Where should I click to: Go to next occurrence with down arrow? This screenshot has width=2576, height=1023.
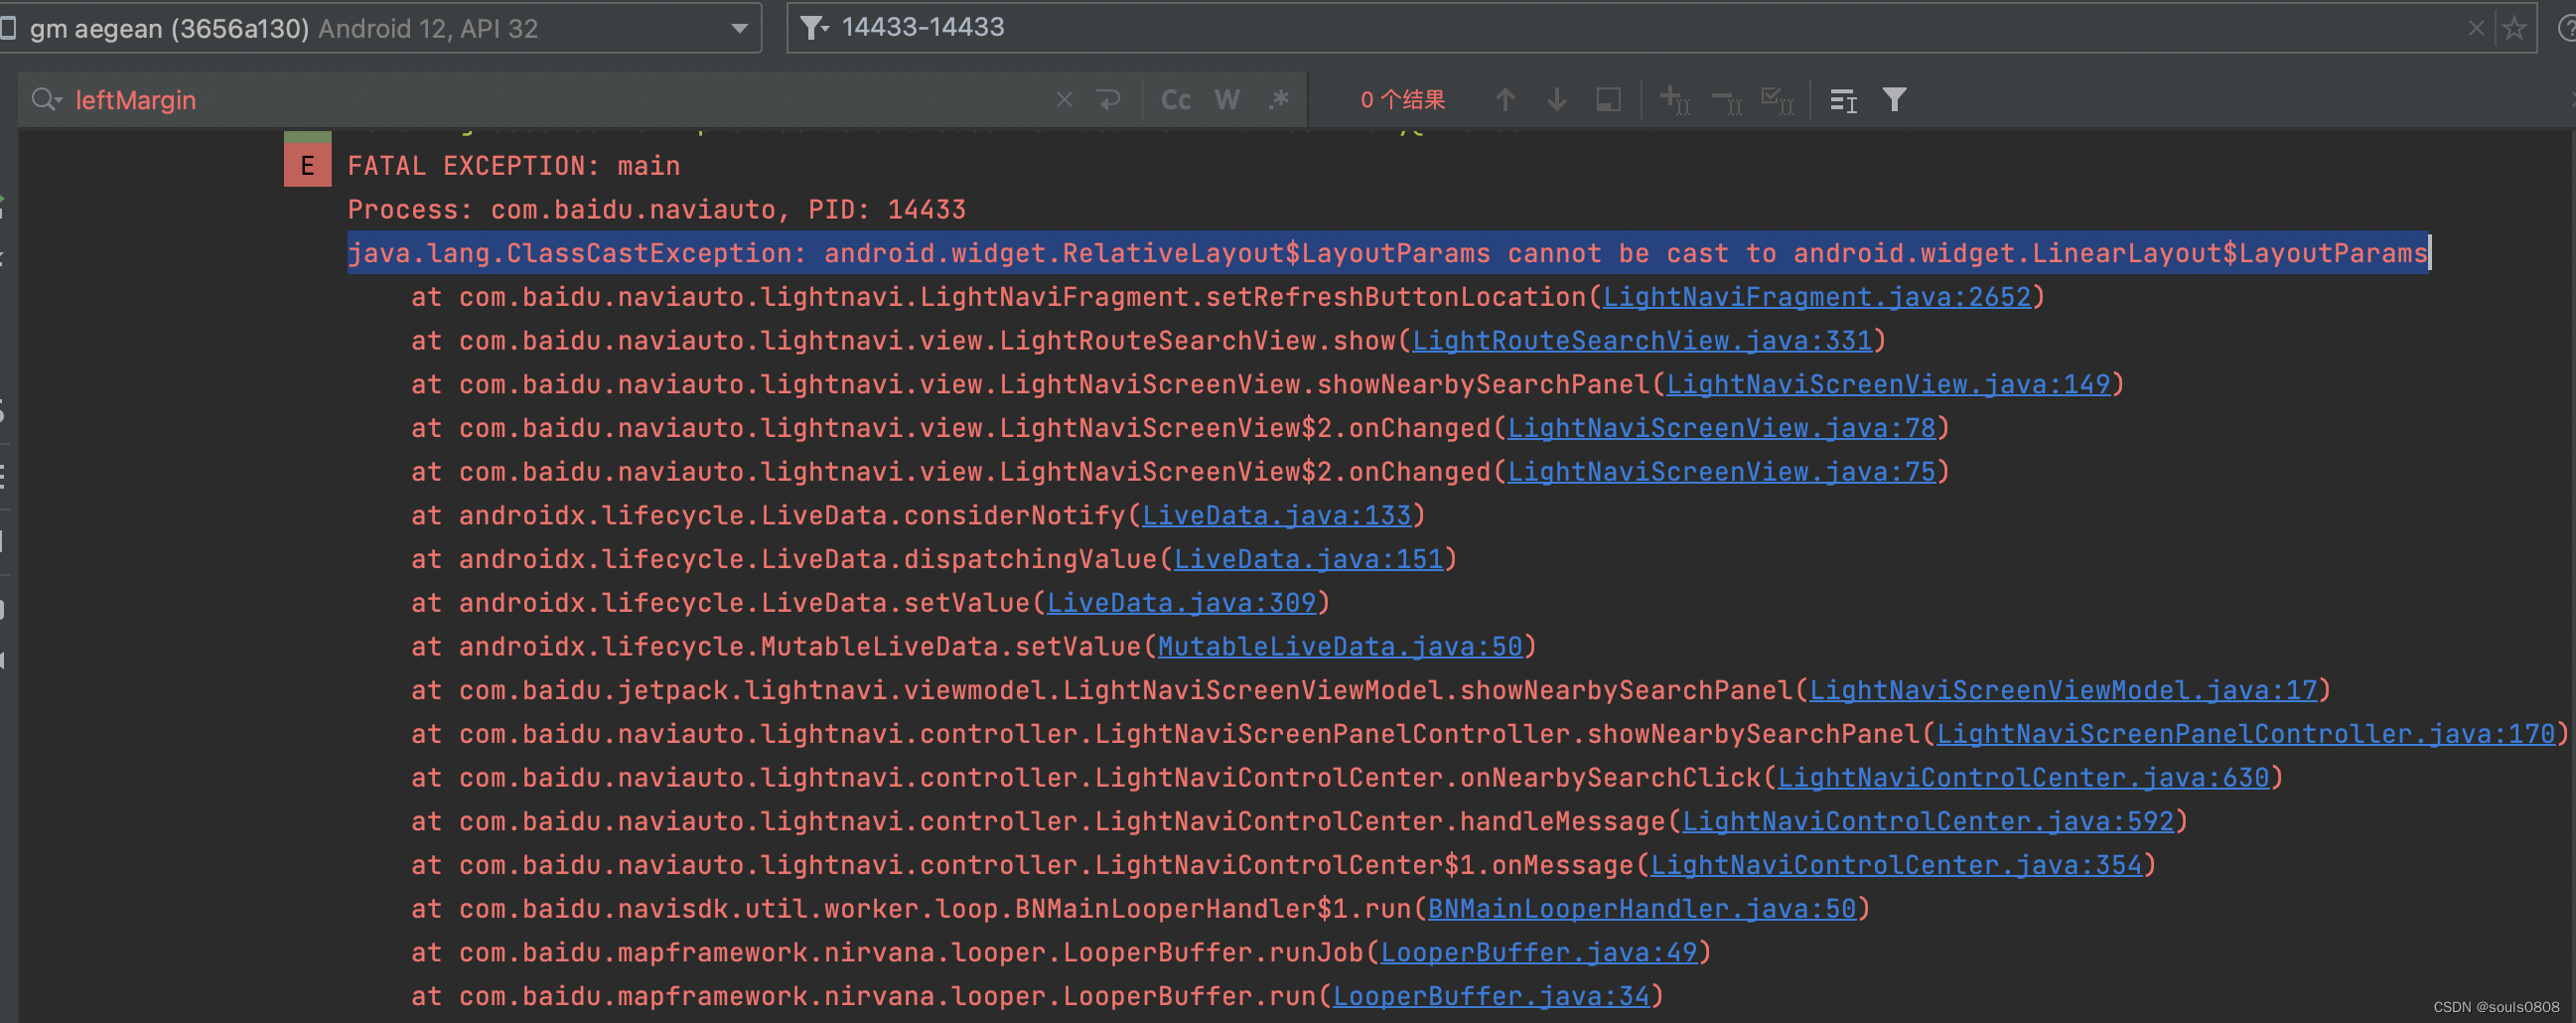1556,100
